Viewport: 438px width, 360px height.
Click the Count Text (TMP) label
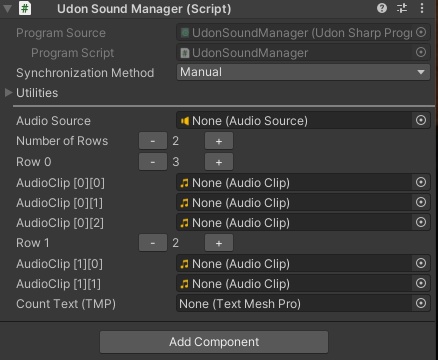tap(66, 304)
